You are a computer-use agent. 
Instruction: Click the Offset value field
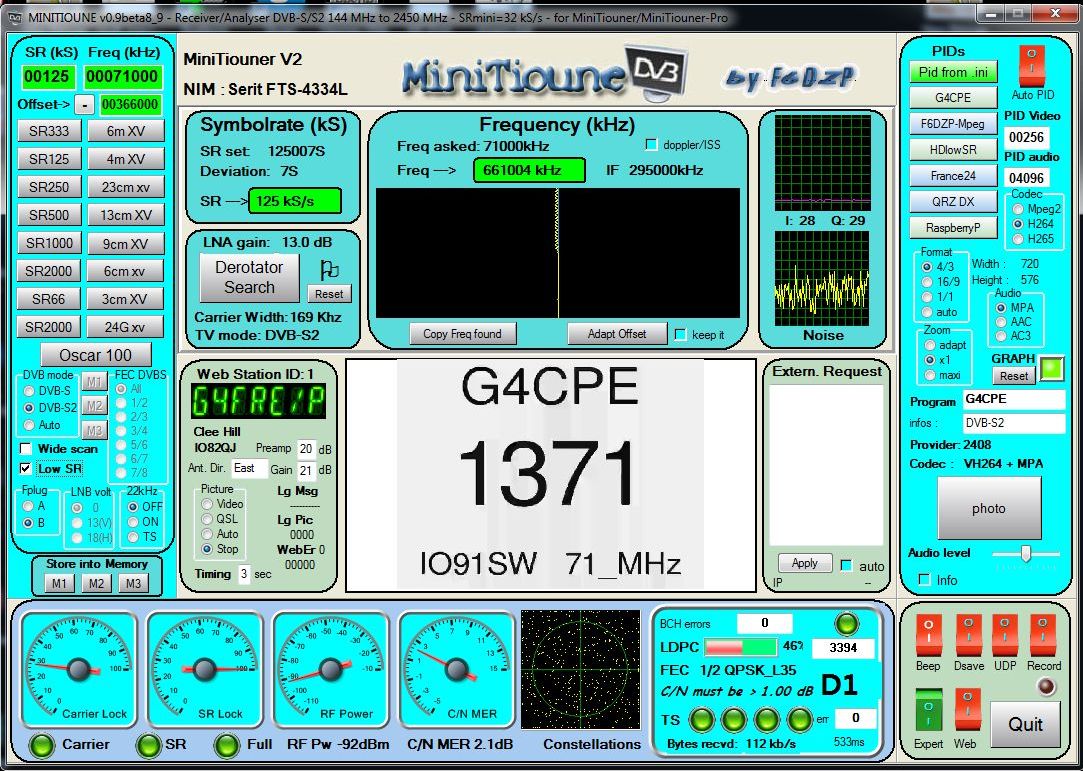pos(131,104)
